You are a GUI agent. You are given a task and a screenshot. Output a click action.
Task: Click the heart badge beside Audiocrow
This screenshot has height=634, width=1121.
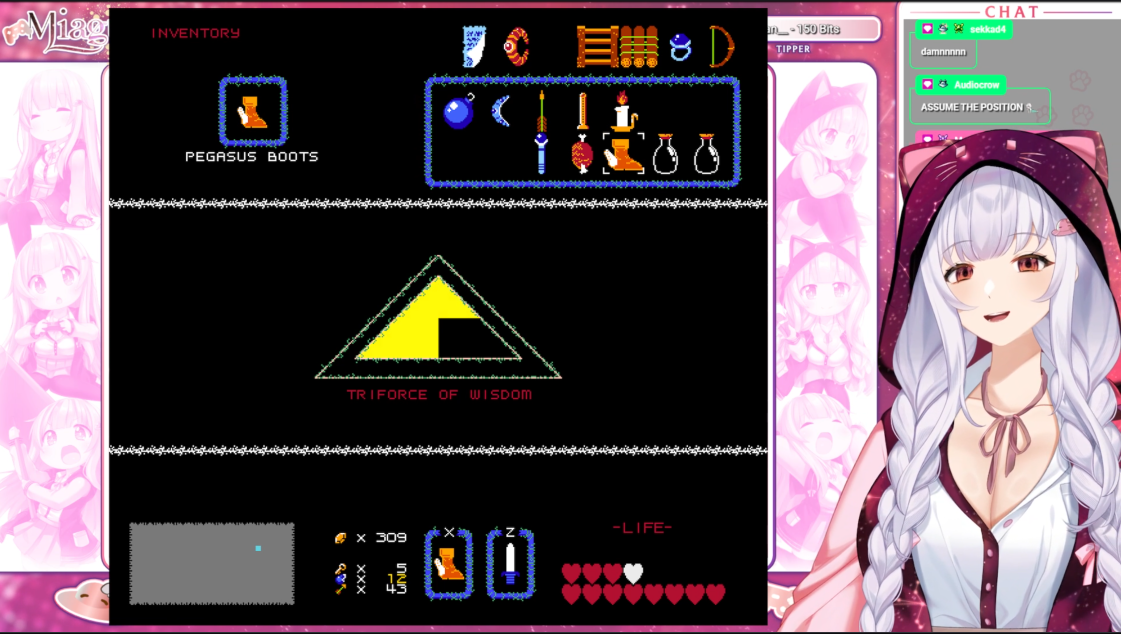[x=928, y=84]
